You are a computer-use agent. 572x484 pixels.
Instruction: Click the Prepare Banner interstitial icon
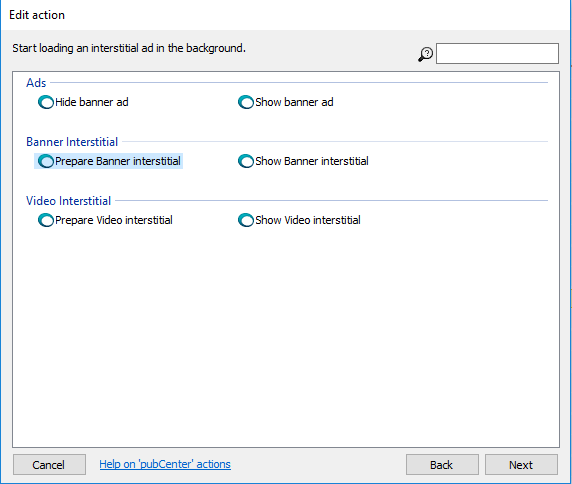tap(46, 161)
